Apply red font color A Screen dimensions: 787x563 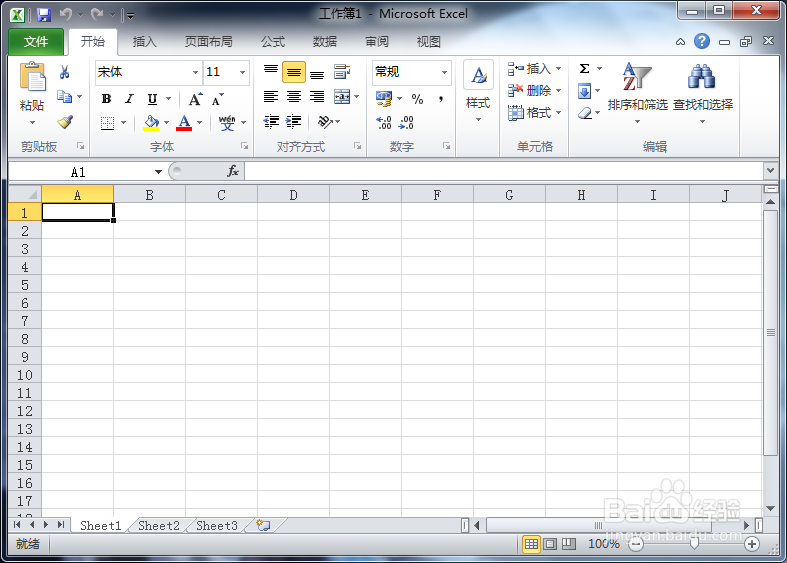pyautogui.click(x=184, y=122)
